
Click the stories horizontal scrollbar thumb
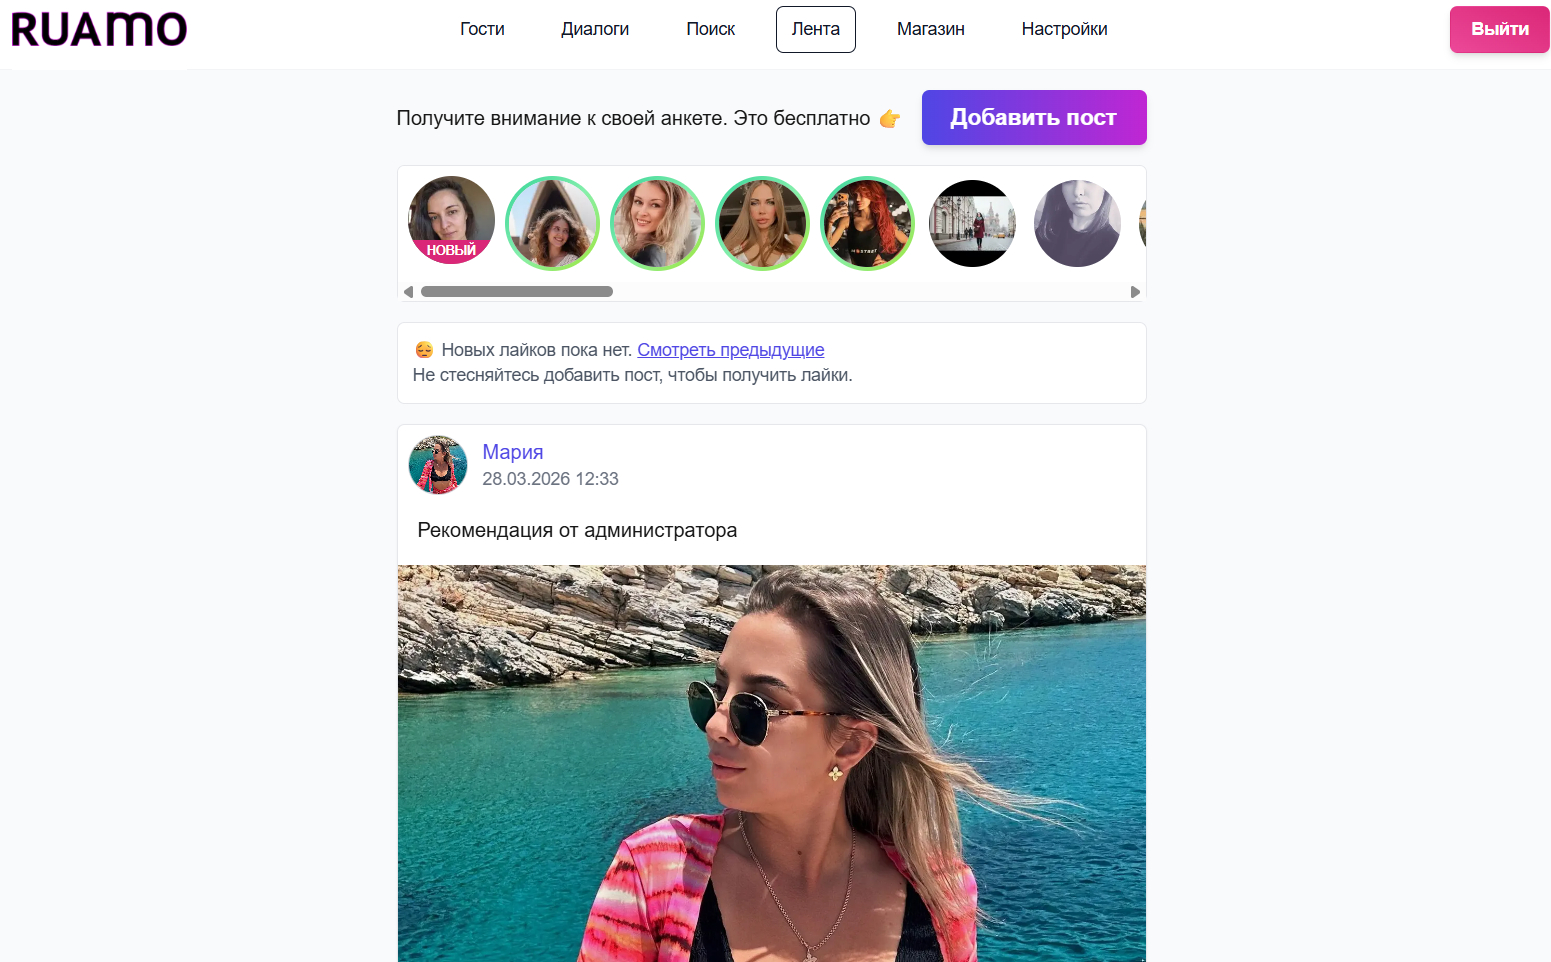pos(516,292)
